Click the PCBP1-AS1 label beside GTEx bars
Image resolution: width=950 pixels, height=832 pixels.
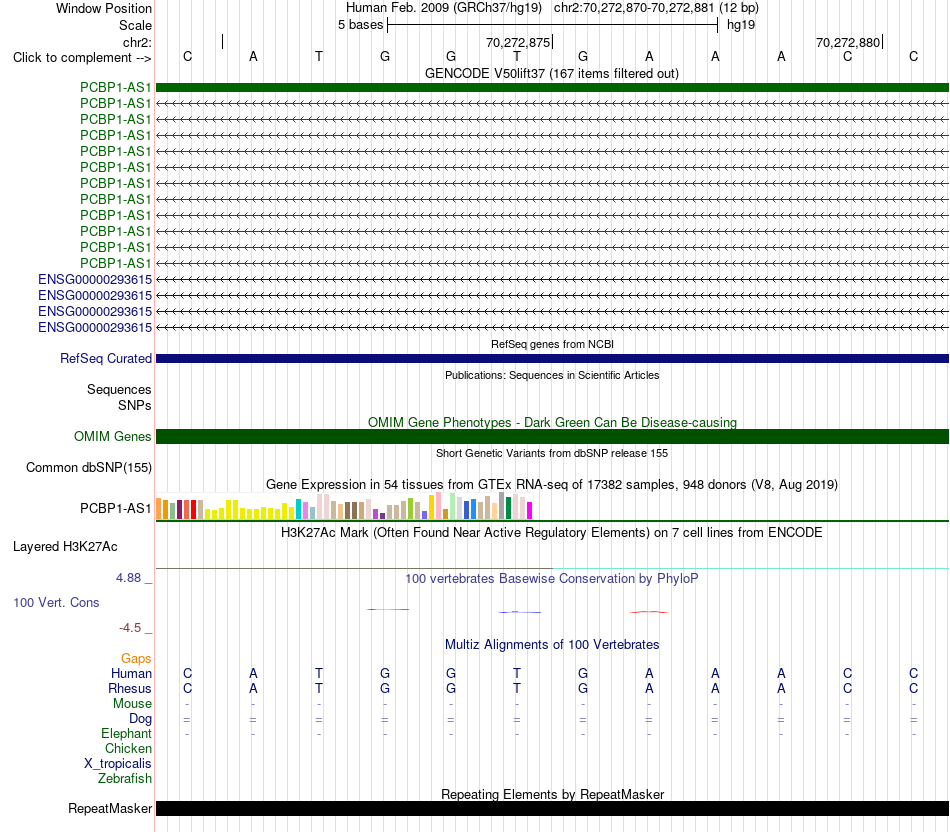point(116,508)
